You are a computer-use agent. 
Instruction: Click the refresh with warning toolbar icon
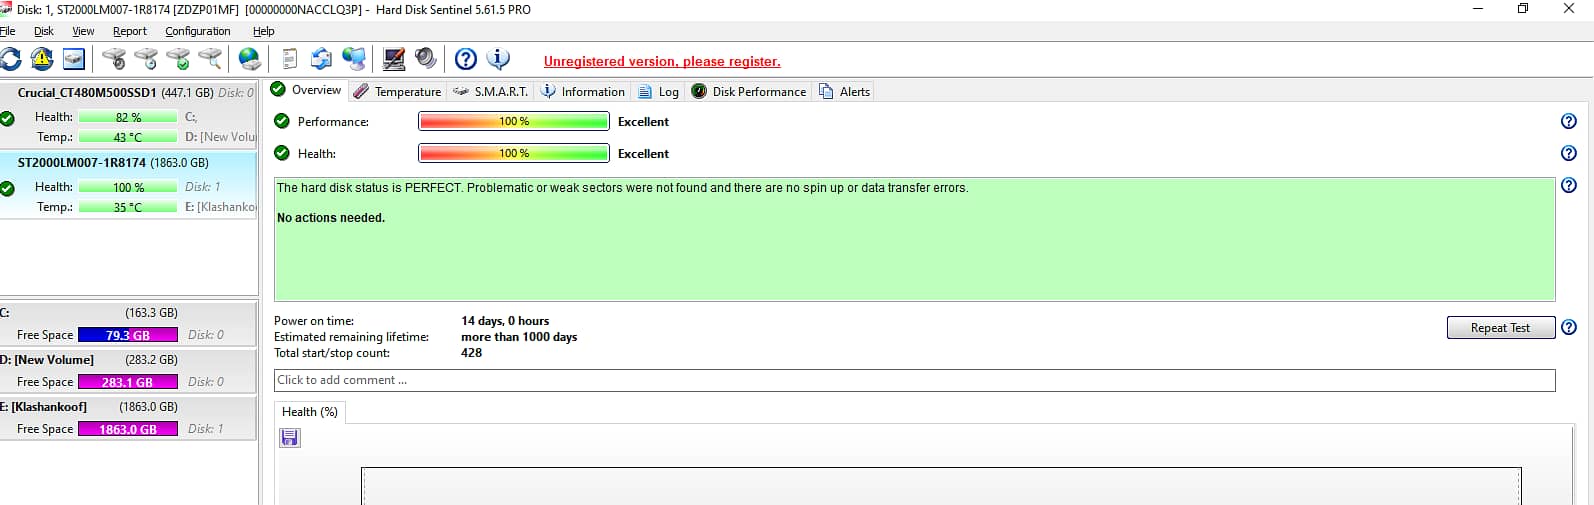coord(42,59)
